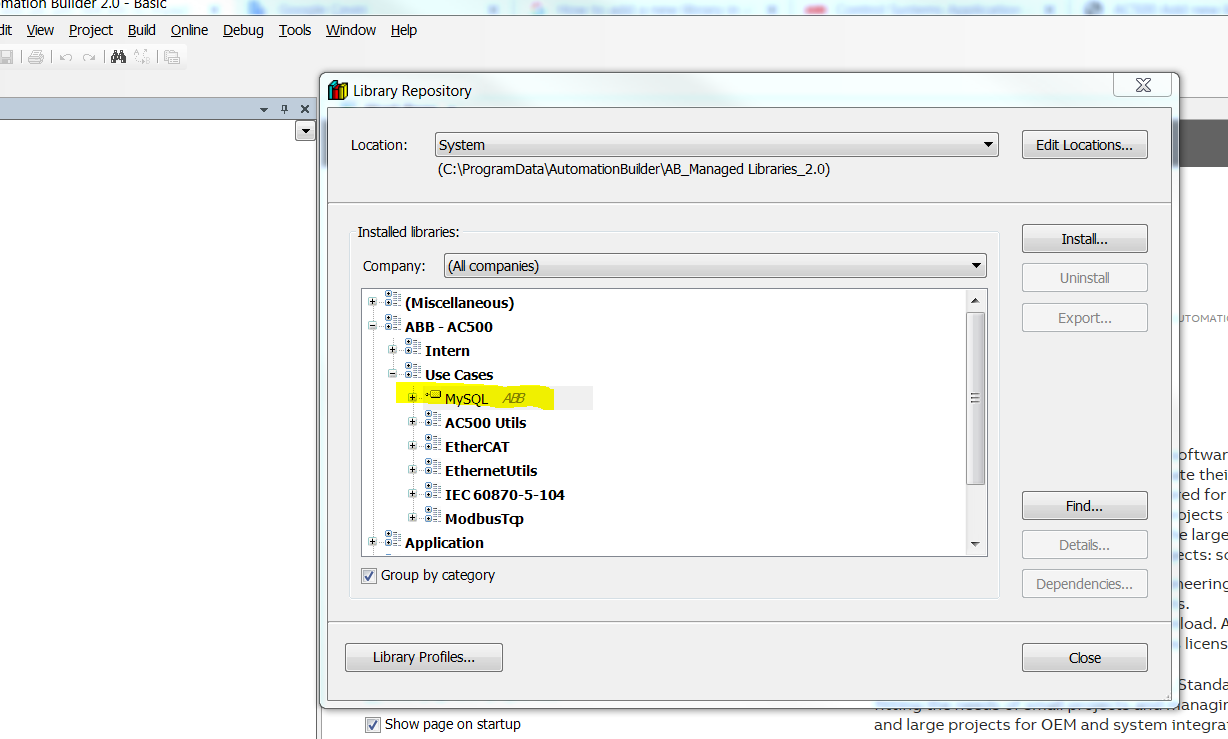Open the Help menu
This screenshot has height=739, width=1228.
click(x=404, y=30)
